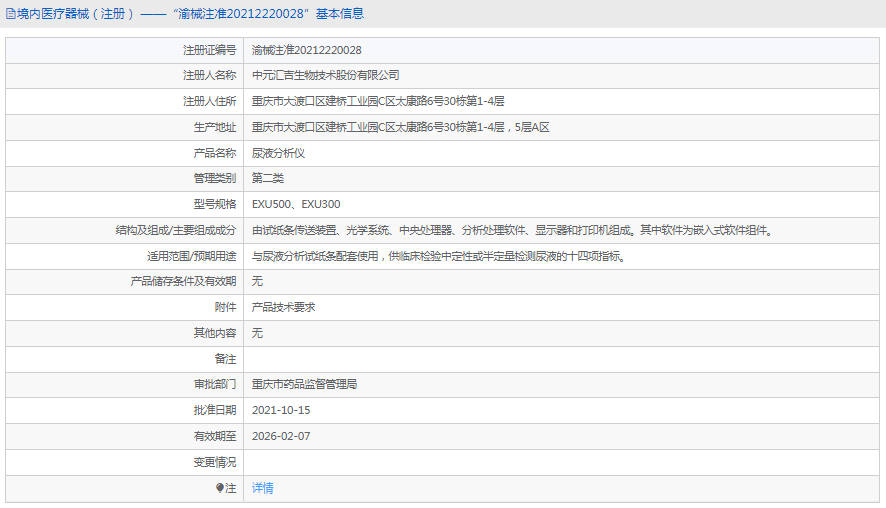Click the 注册证编号 label
The width and height of the screenshot is (886, 508).
point(209,50)
